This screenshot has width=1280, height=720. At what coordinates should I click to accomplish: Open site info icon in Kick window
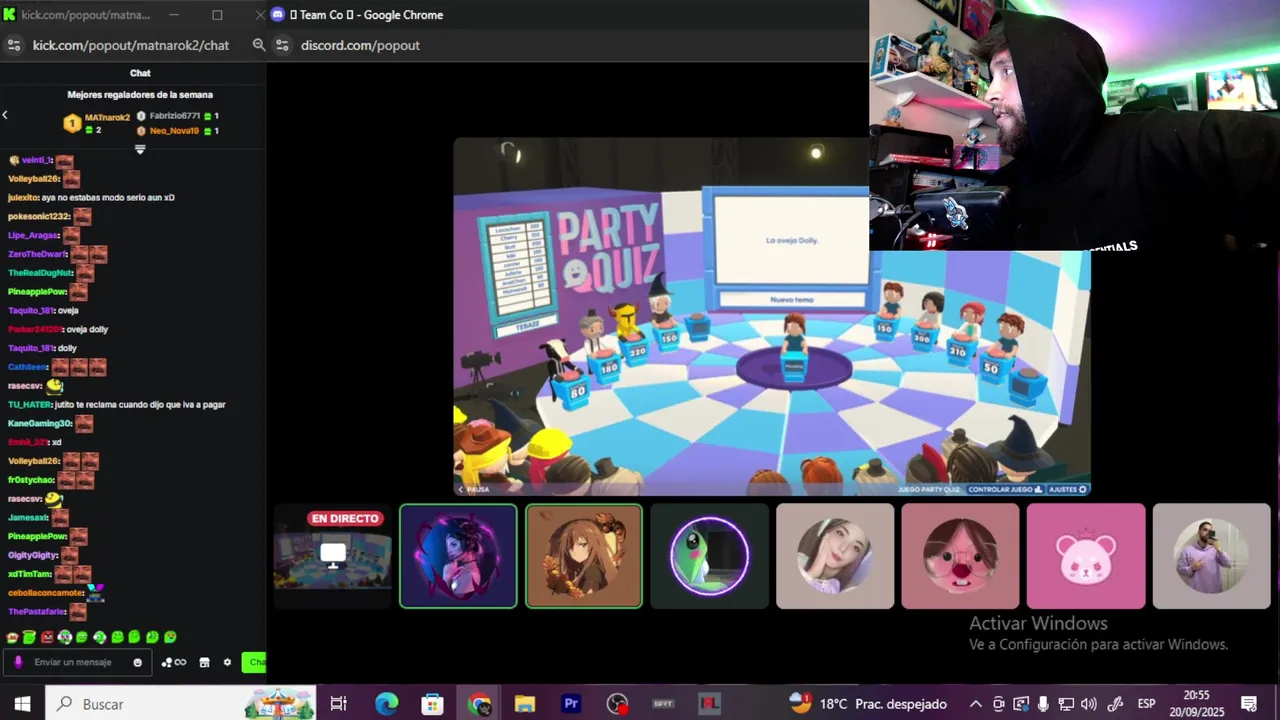click(14, 45)
